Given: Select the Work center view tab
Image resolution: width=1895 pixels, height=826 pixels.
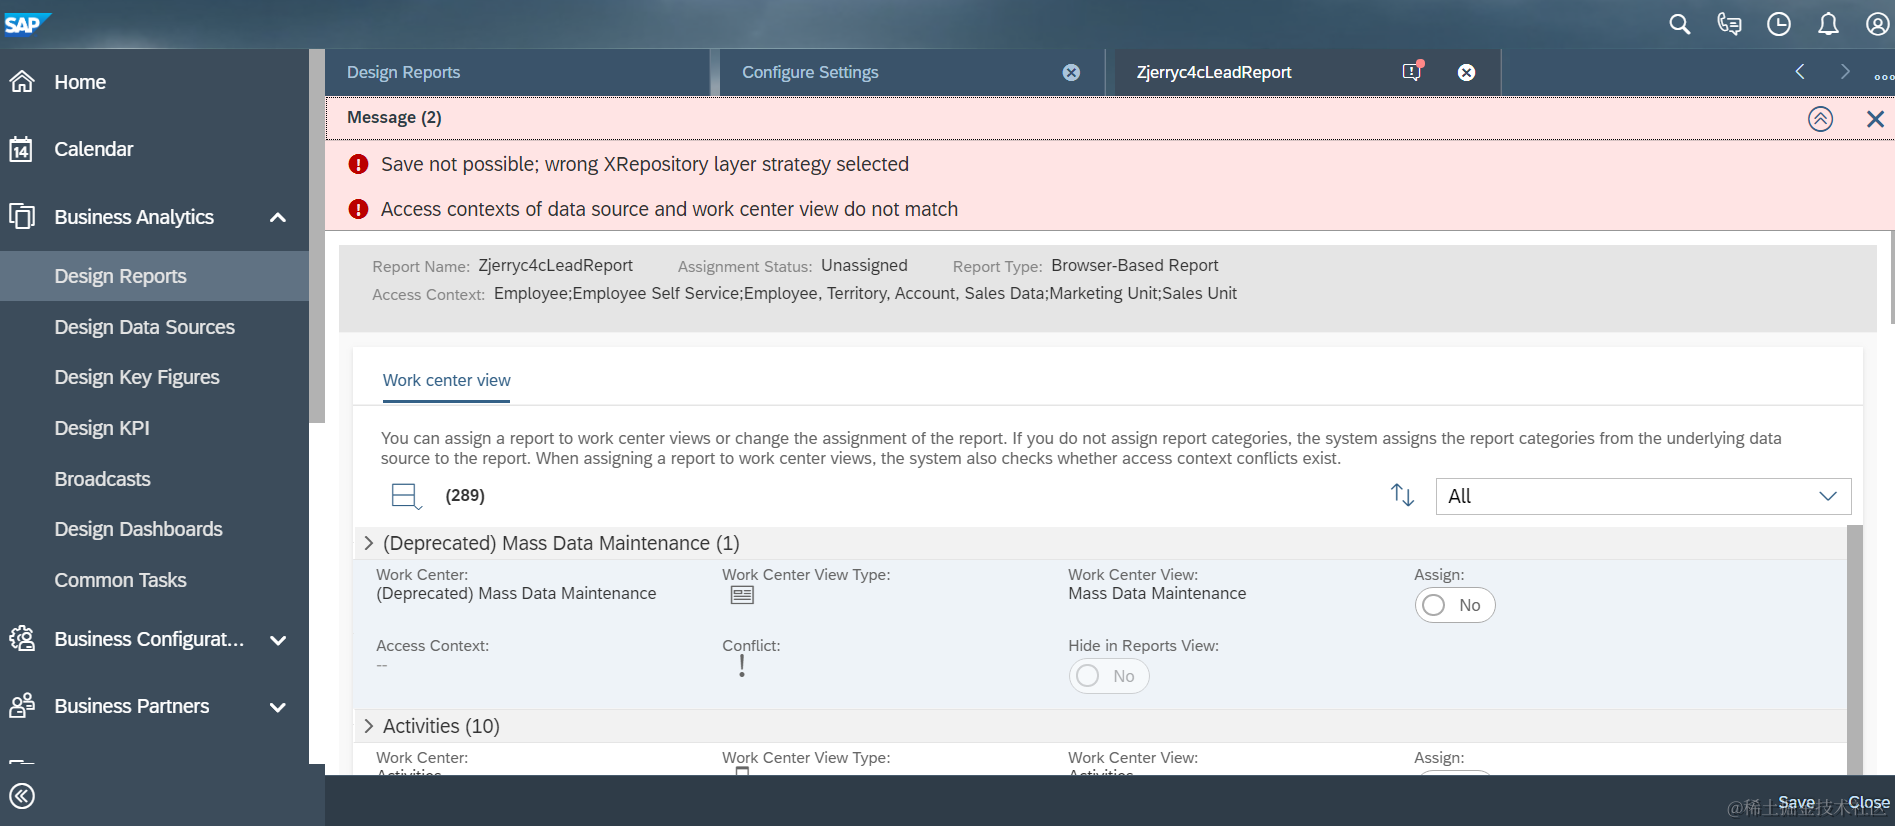Looking at the screenshot, I should pyautogui.click(x=446, y=381).
